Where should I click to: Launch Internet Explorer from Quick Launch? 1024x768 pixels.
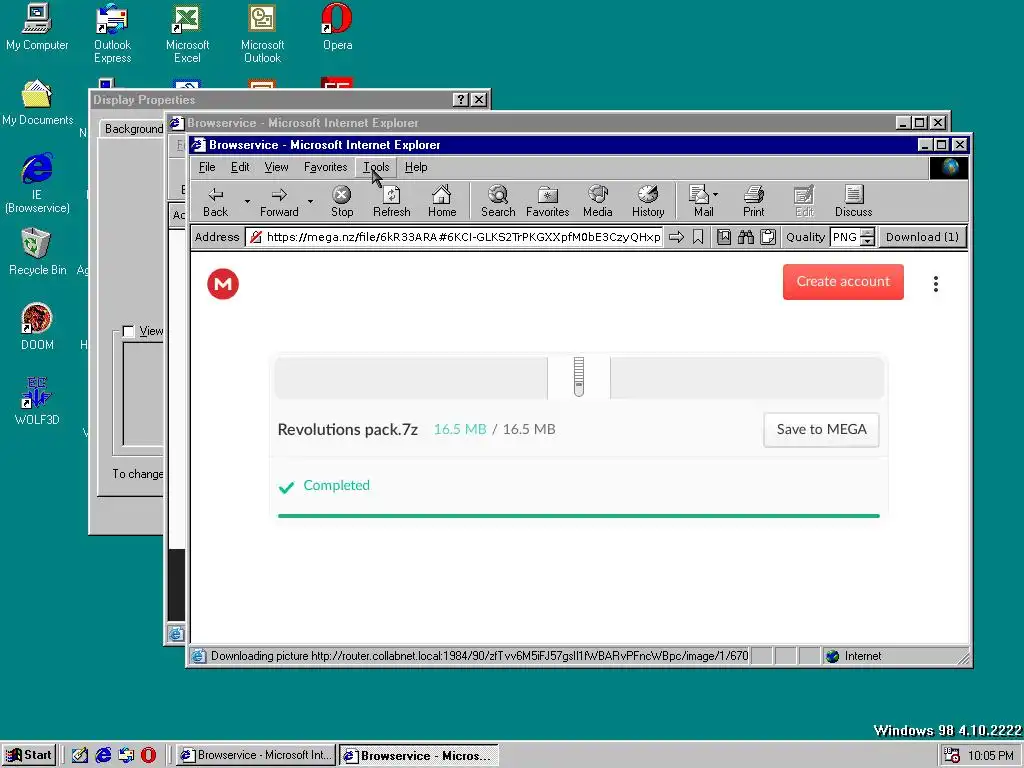[103, 756]
